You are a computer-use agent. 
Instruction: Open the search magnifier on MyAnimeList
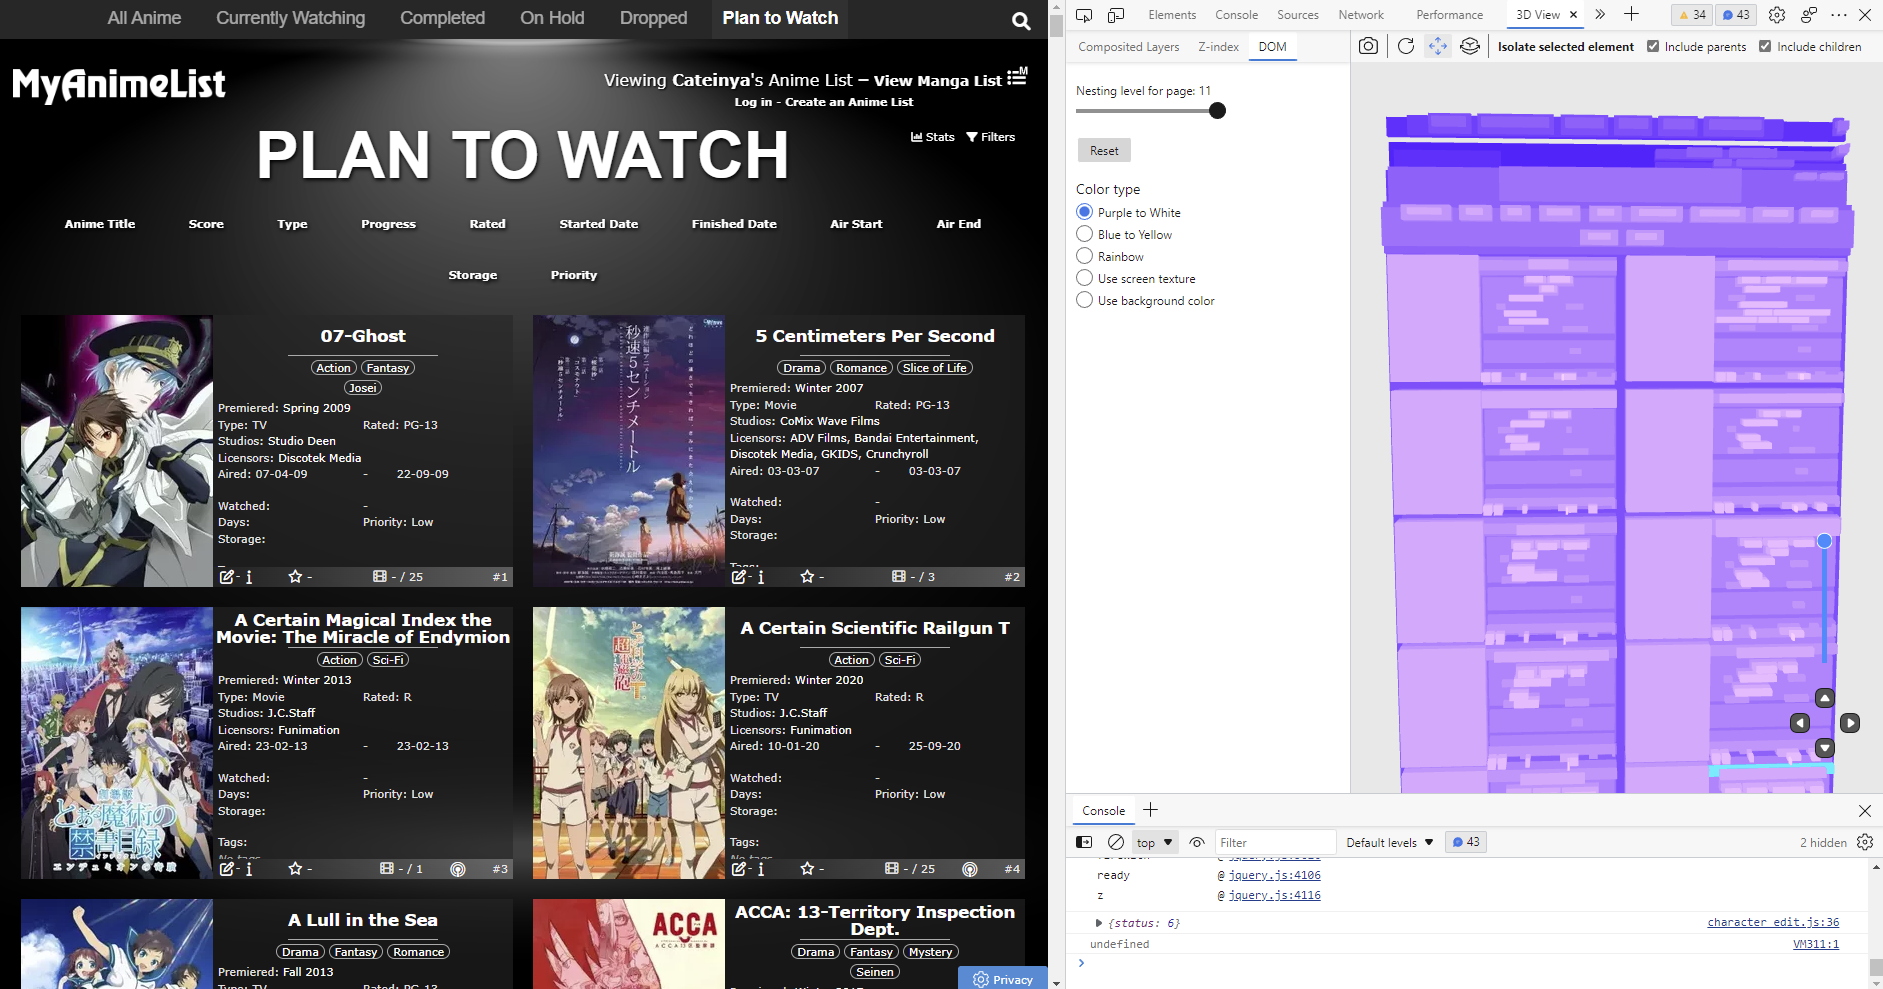1020,20
